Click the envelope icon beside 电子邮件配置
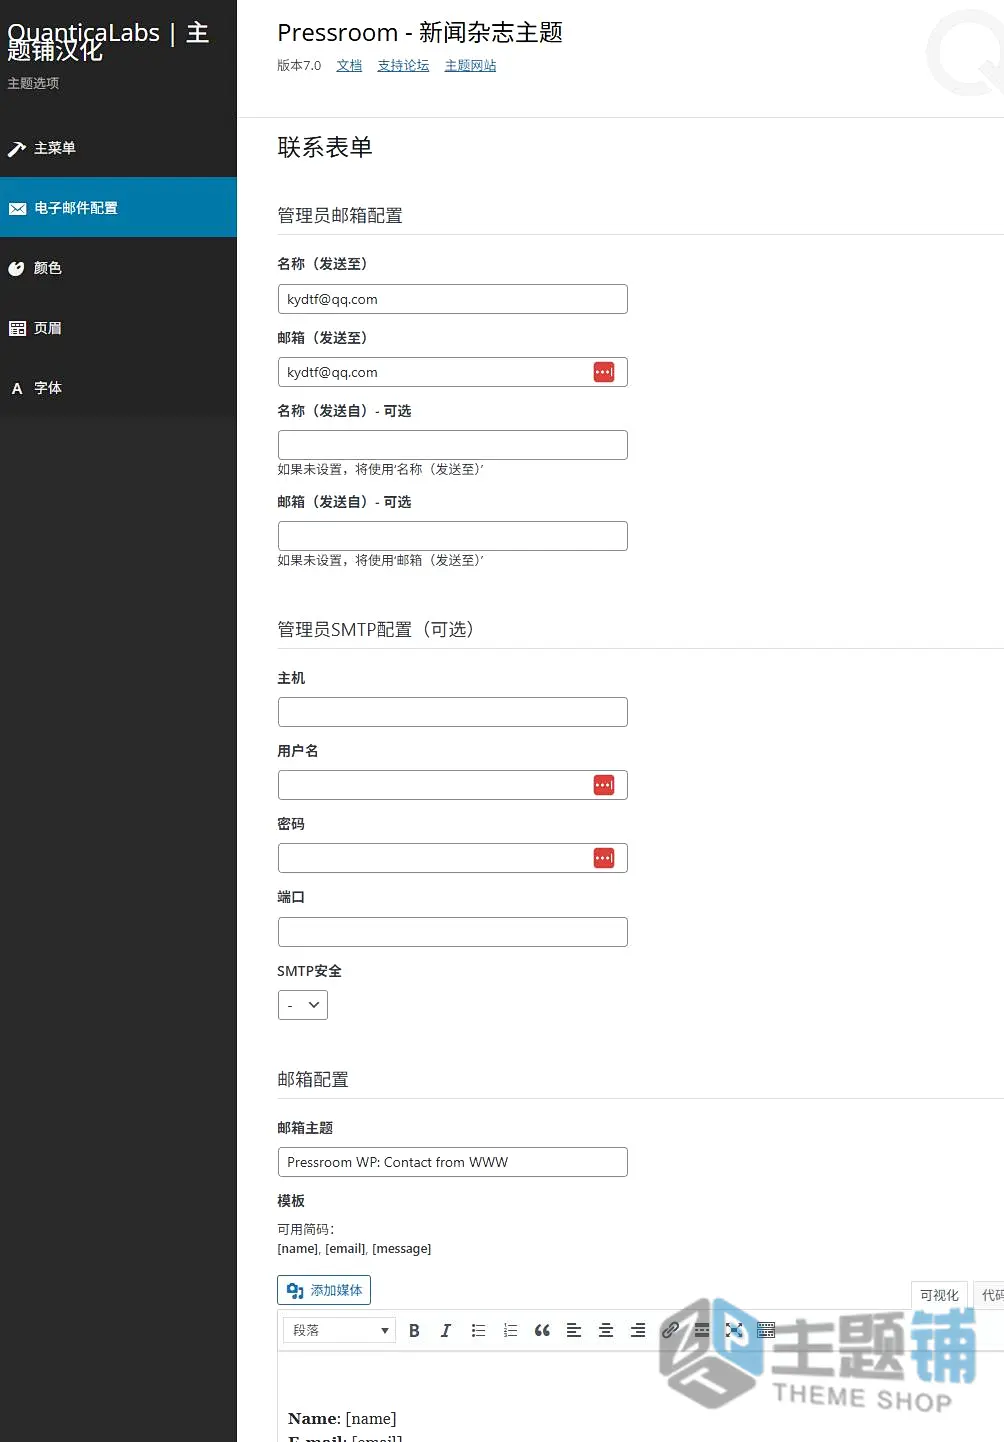1004x1442 pixels. click(17, 209)
